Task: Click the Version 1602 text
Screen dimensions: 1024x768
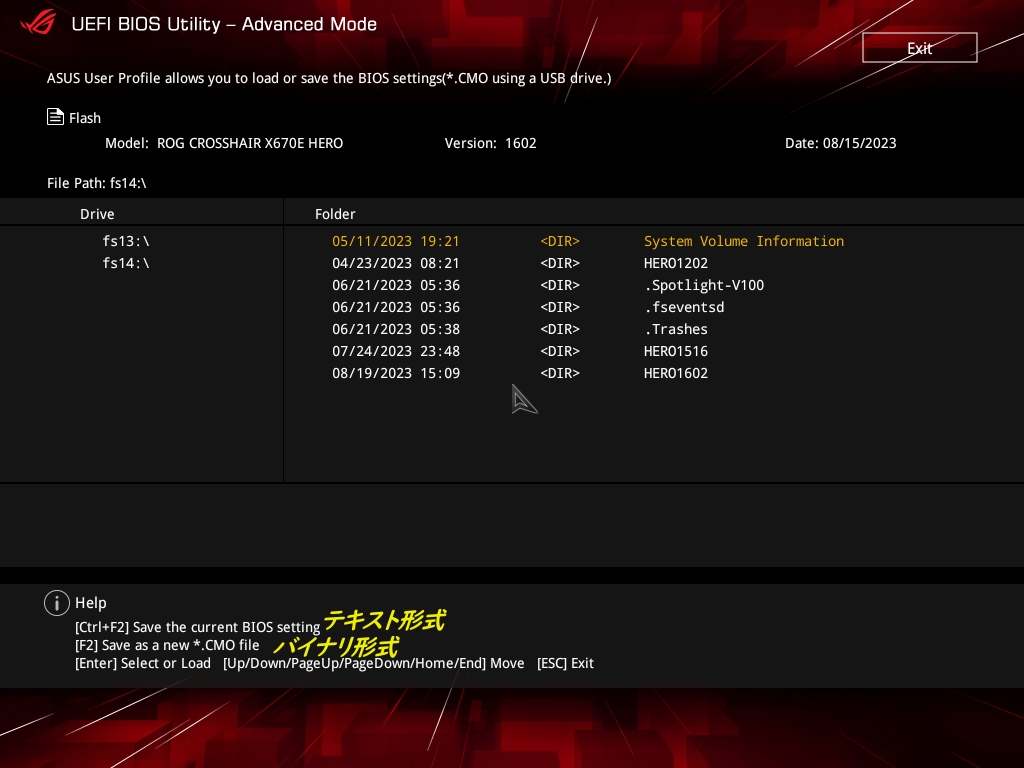Action: point(490,143)
